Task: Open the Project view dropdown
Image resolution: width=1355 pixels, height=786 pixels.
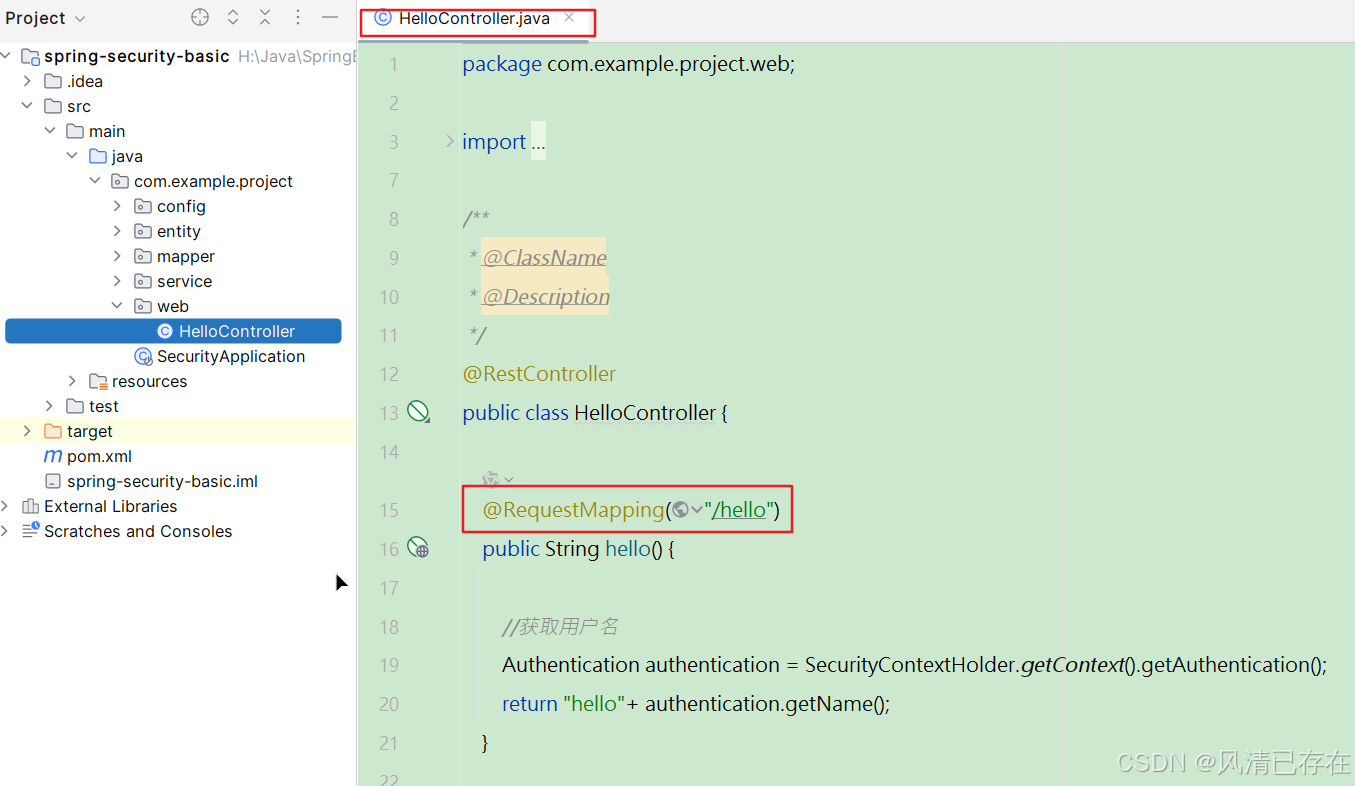Action: point(46,18)
